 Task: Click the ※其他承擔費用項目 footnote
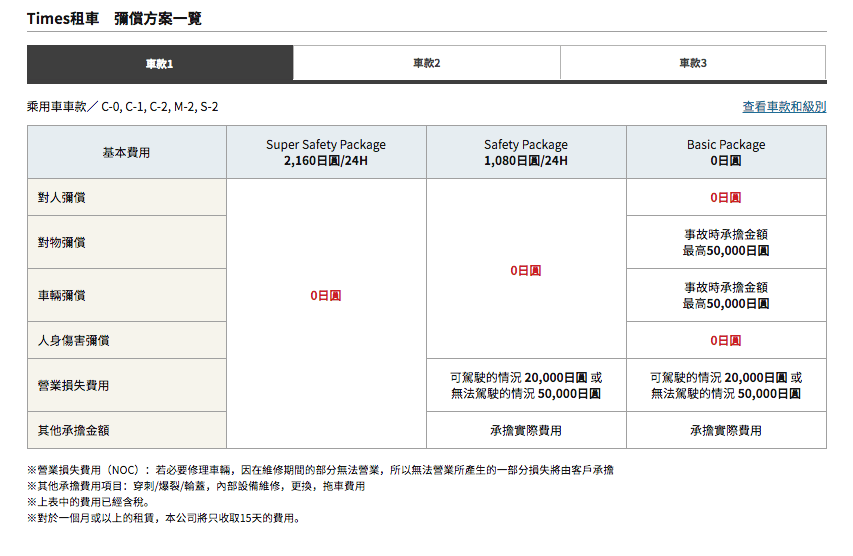pos(196,486)
